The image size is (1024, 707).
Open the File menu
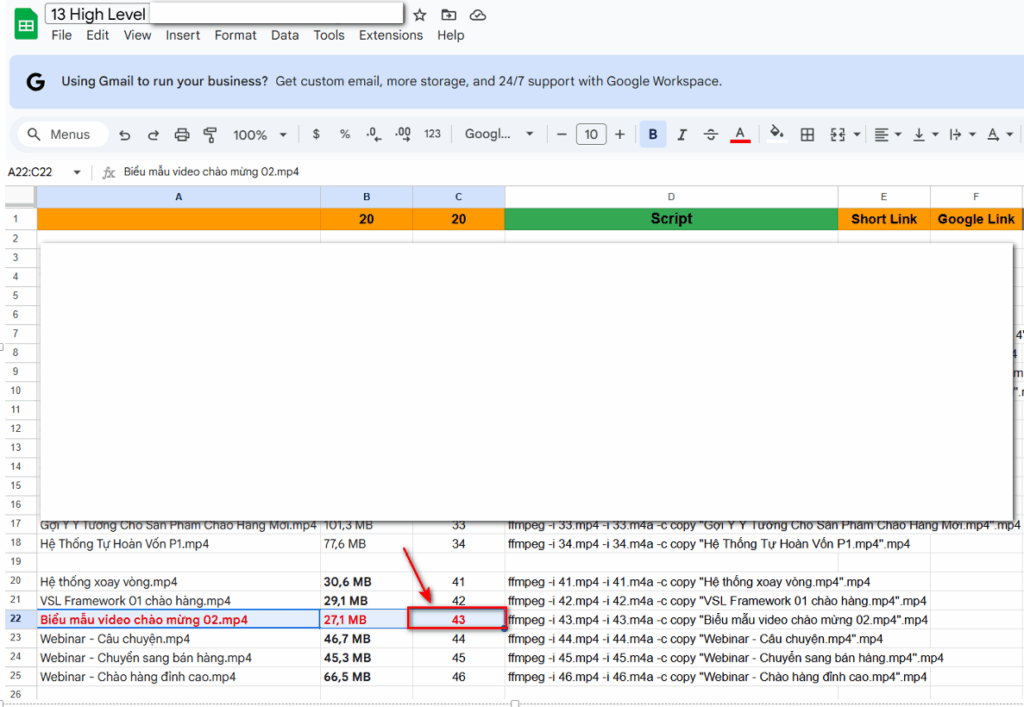coord(61,35)
